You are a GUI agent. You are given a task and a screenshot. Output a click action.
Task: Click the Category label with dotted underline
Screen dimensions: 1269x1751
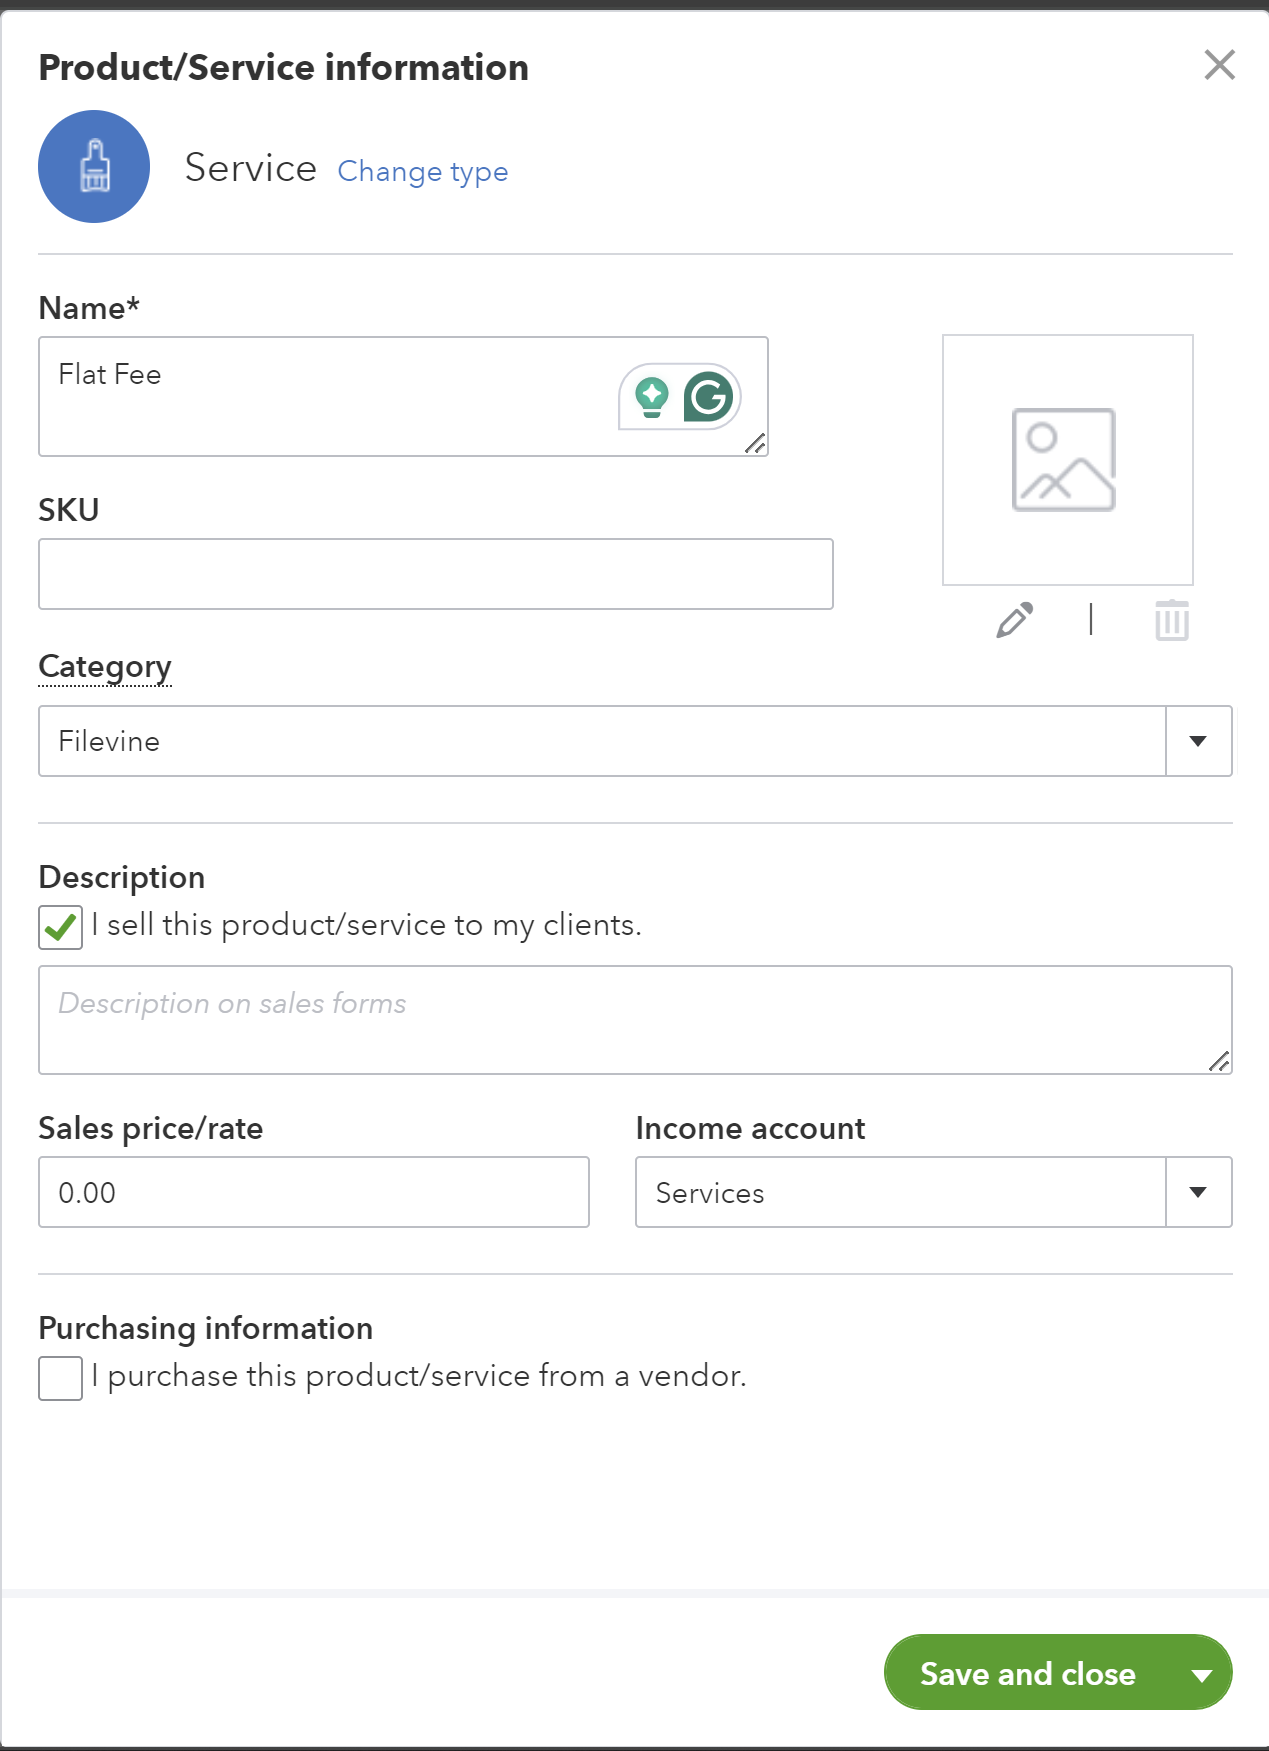(105, 666)
